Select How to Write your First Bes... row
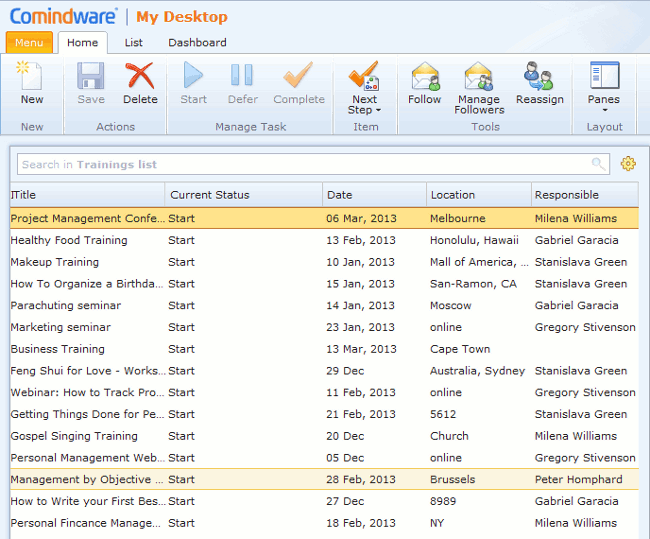The image size is (650, 539). [324, 501]
